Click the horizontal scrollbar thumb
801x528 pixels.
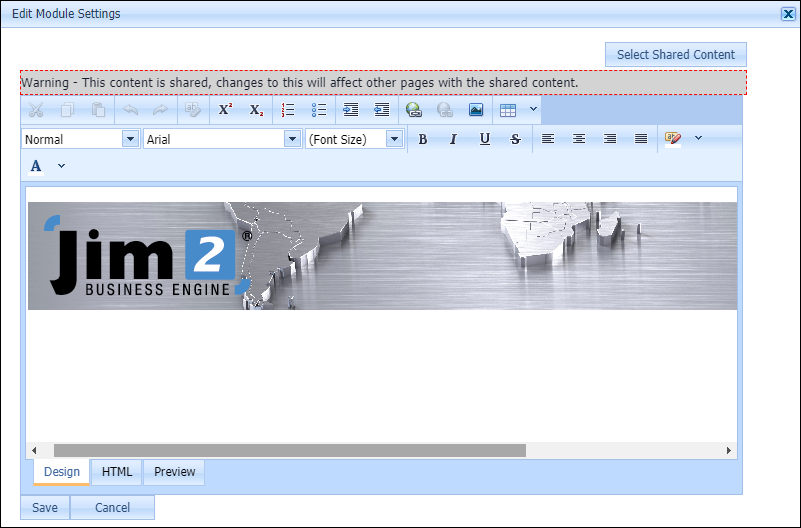[290, 450]
